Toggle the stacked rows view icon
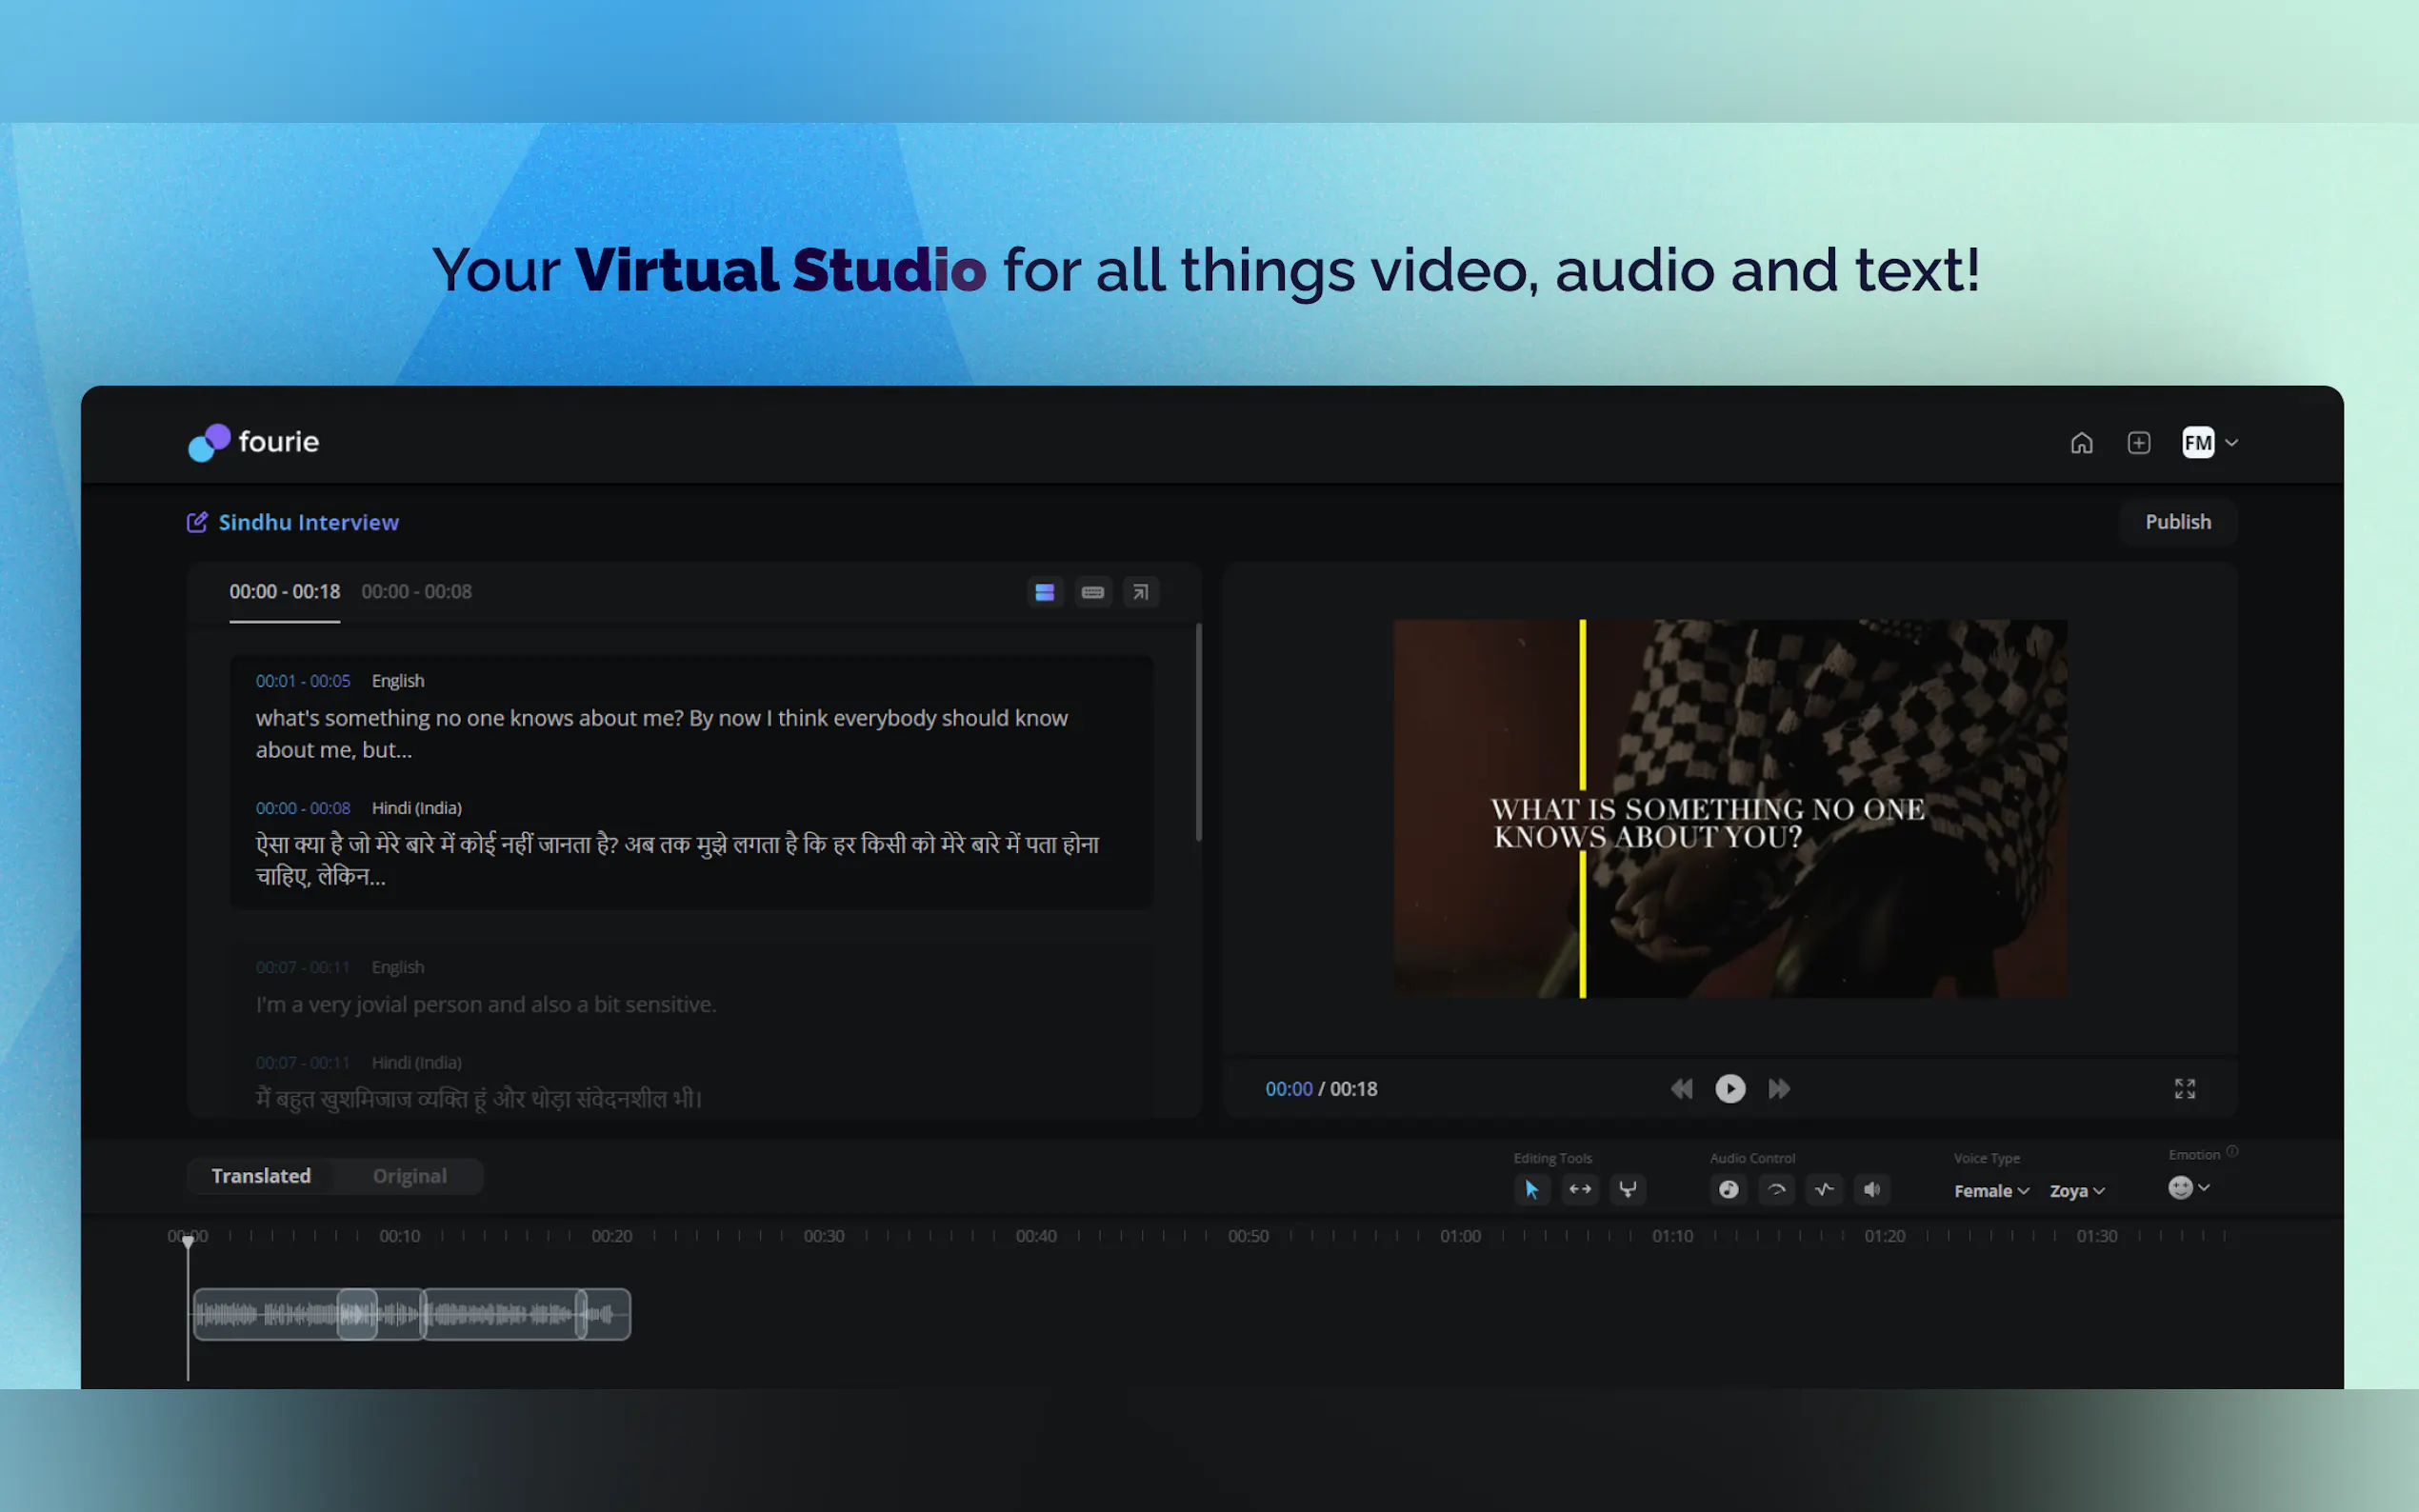Screen dimensions: 2419x1512 pyautogui.click(x=1044, y=592)
